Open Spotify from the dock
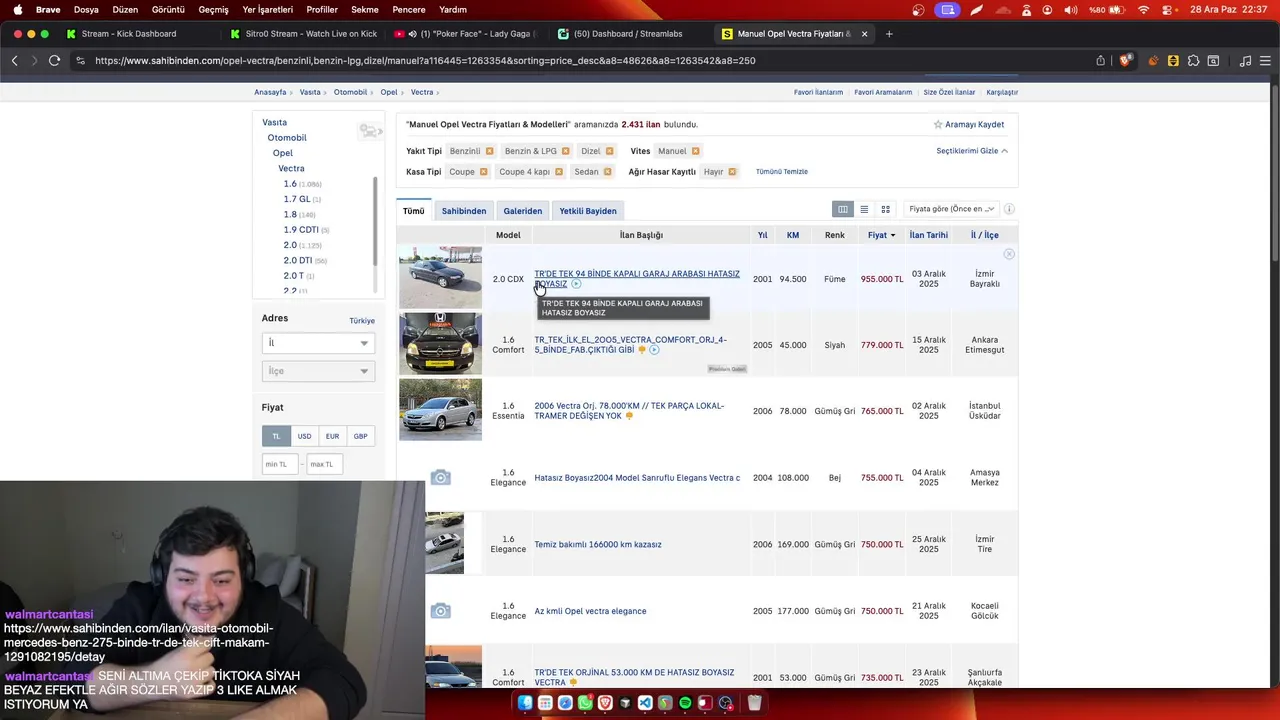The height and width of the screenshot is (720, 1280). (x=685, y=703)
